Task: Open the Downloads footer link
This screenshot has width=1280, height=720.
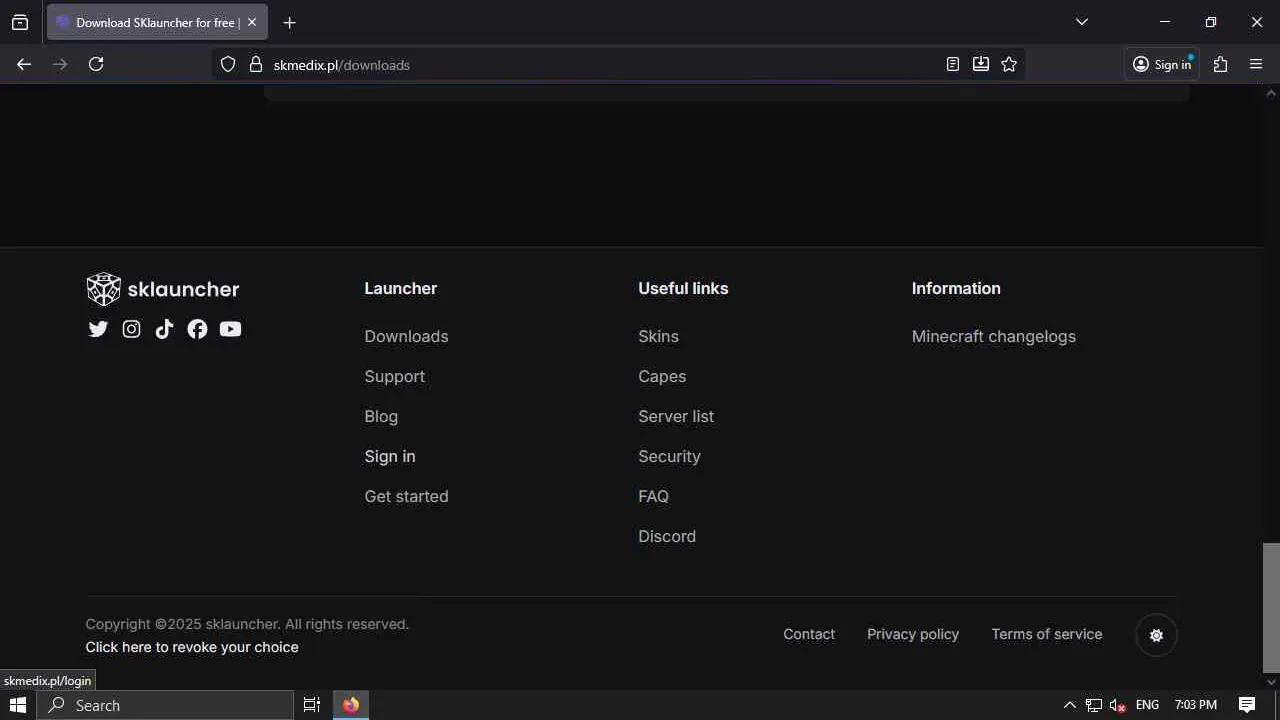Action: pyautogui.click(x=406, y=336)
